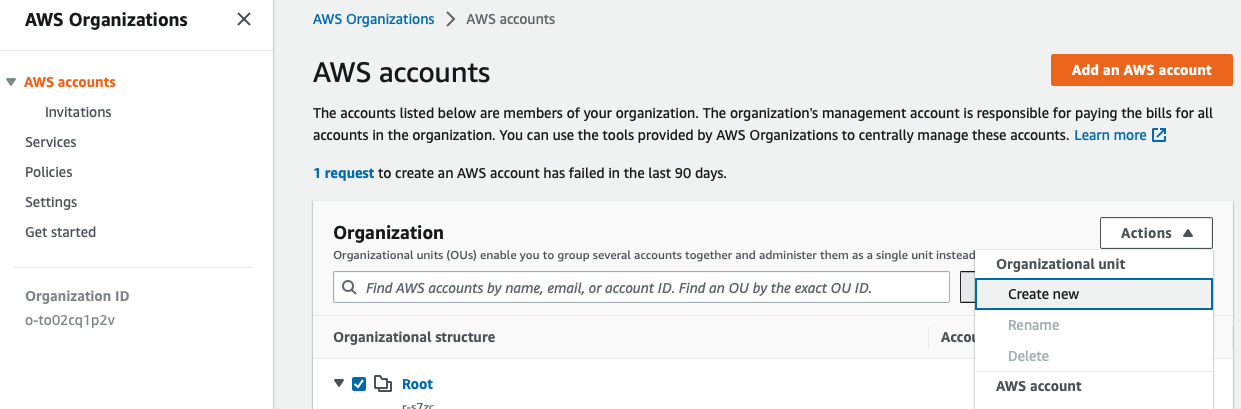The image size is (1241, 409).
Task: Choose Create new organizational unit
Action: pyautogui.click(x=1094, y=294)
